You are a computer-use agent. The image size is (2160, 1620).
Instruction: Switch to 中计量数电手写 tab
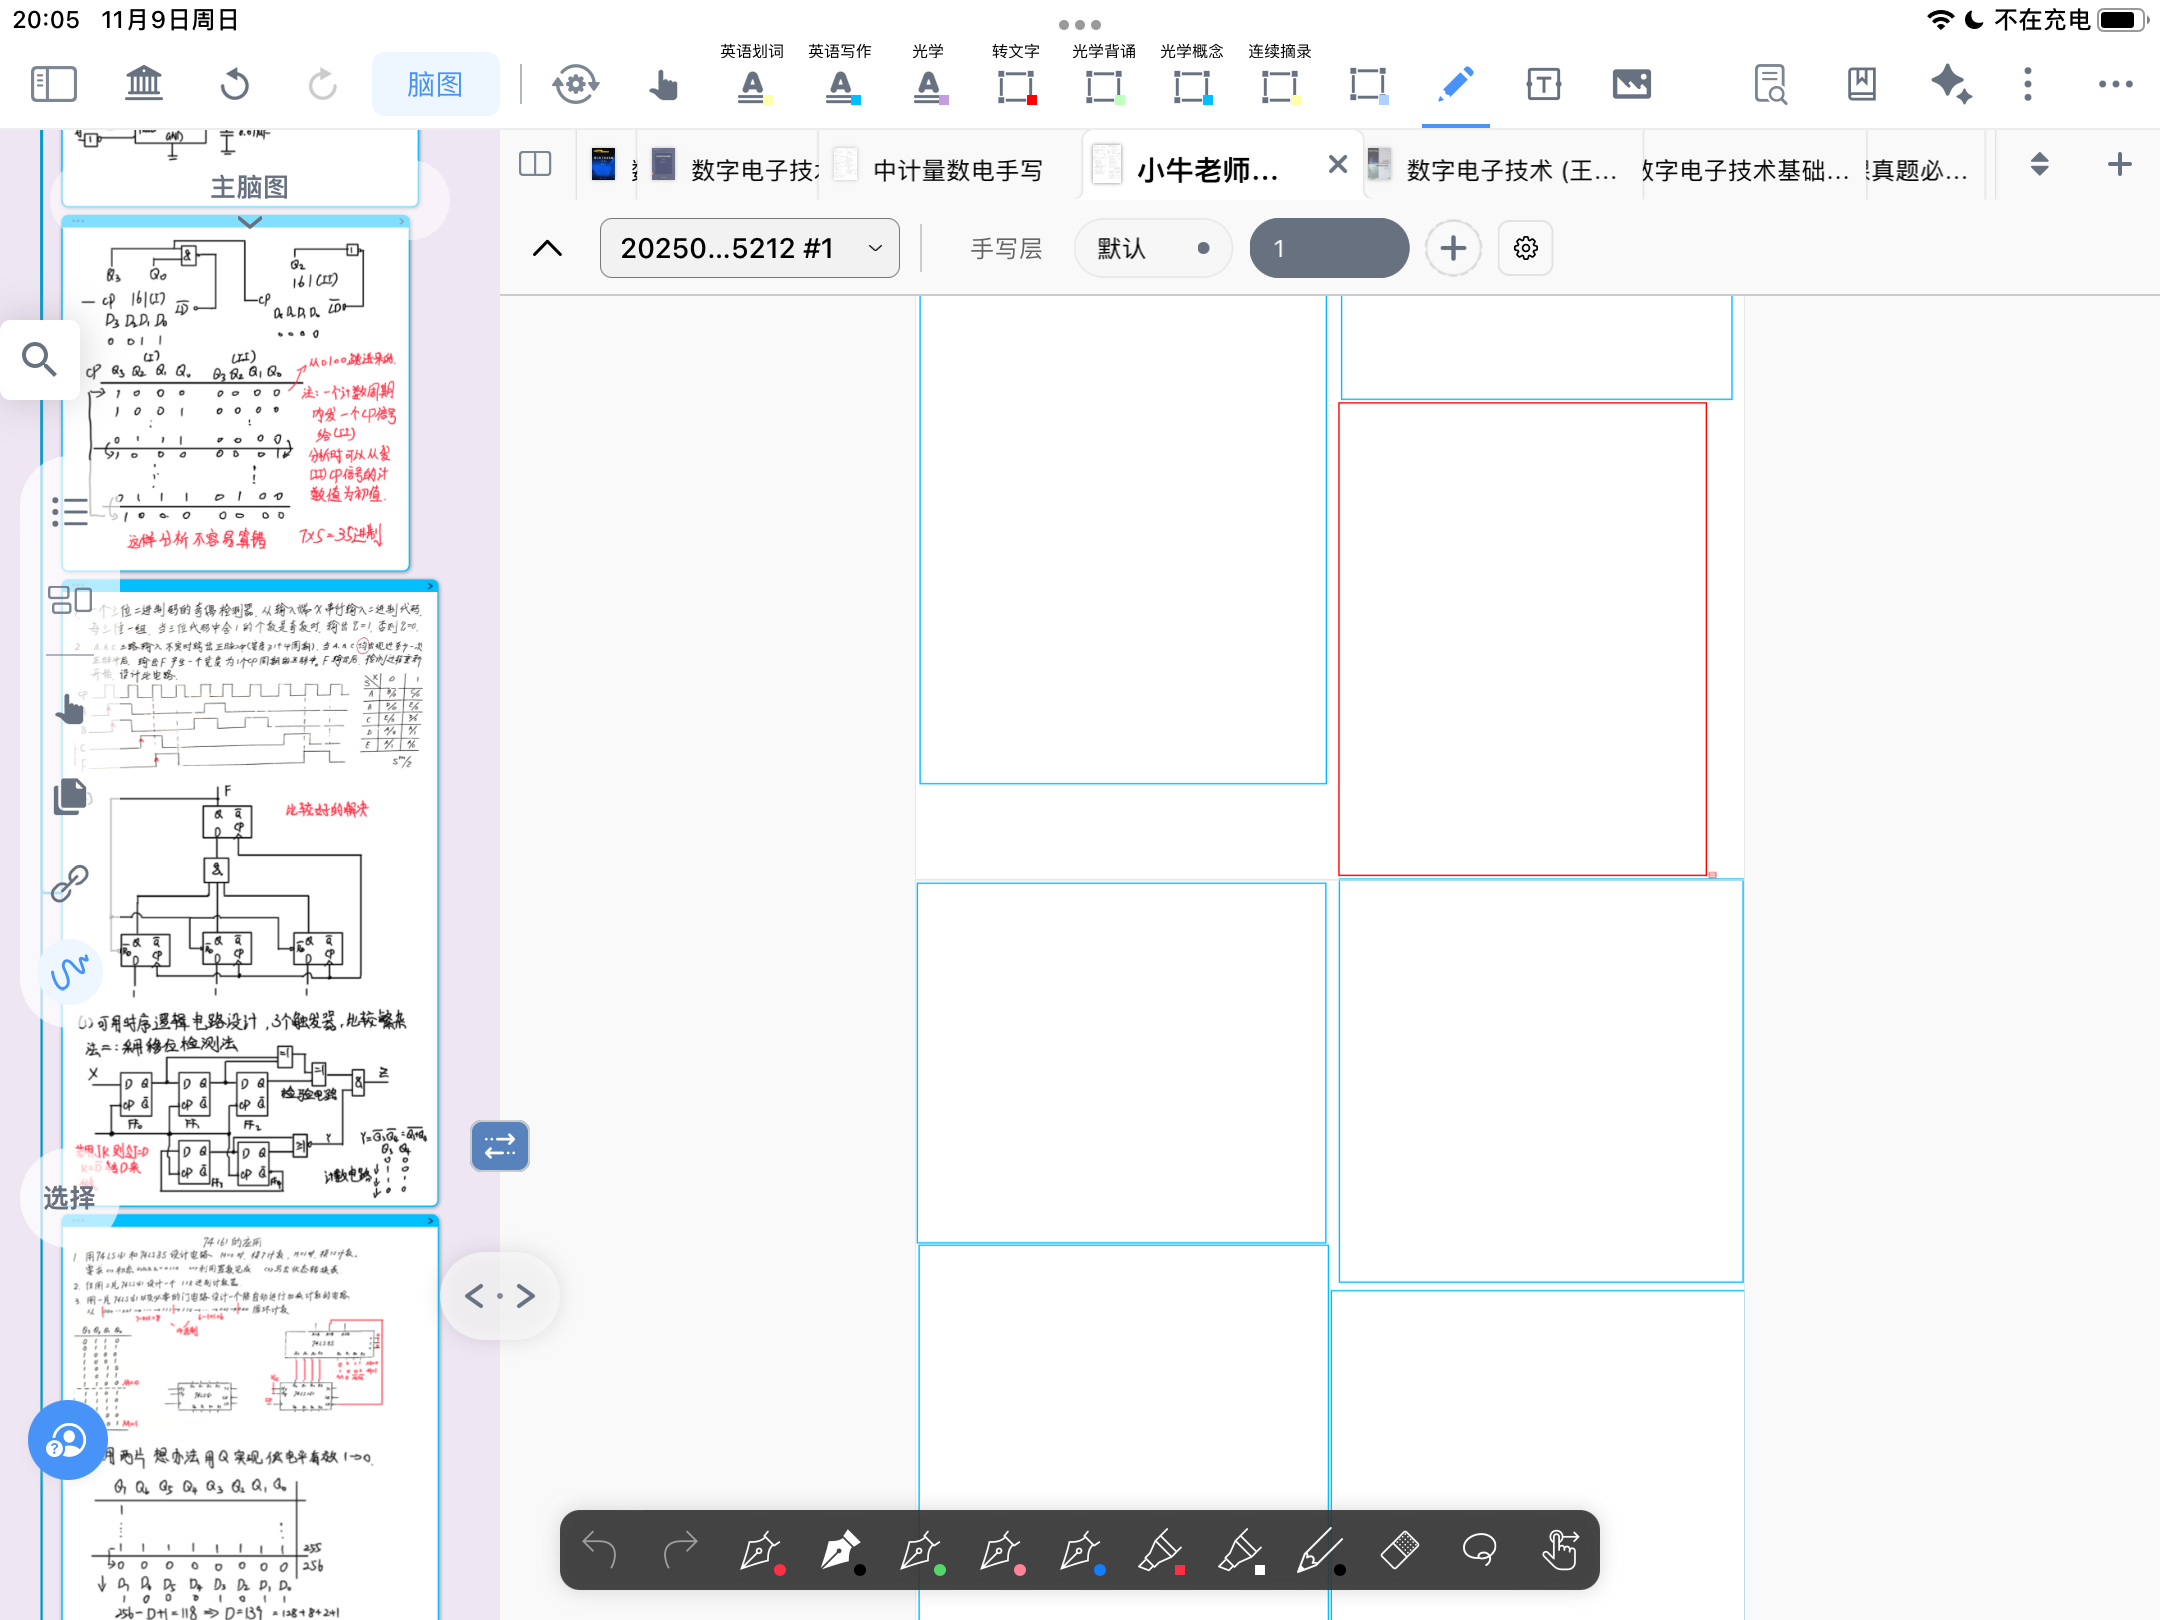955,170
